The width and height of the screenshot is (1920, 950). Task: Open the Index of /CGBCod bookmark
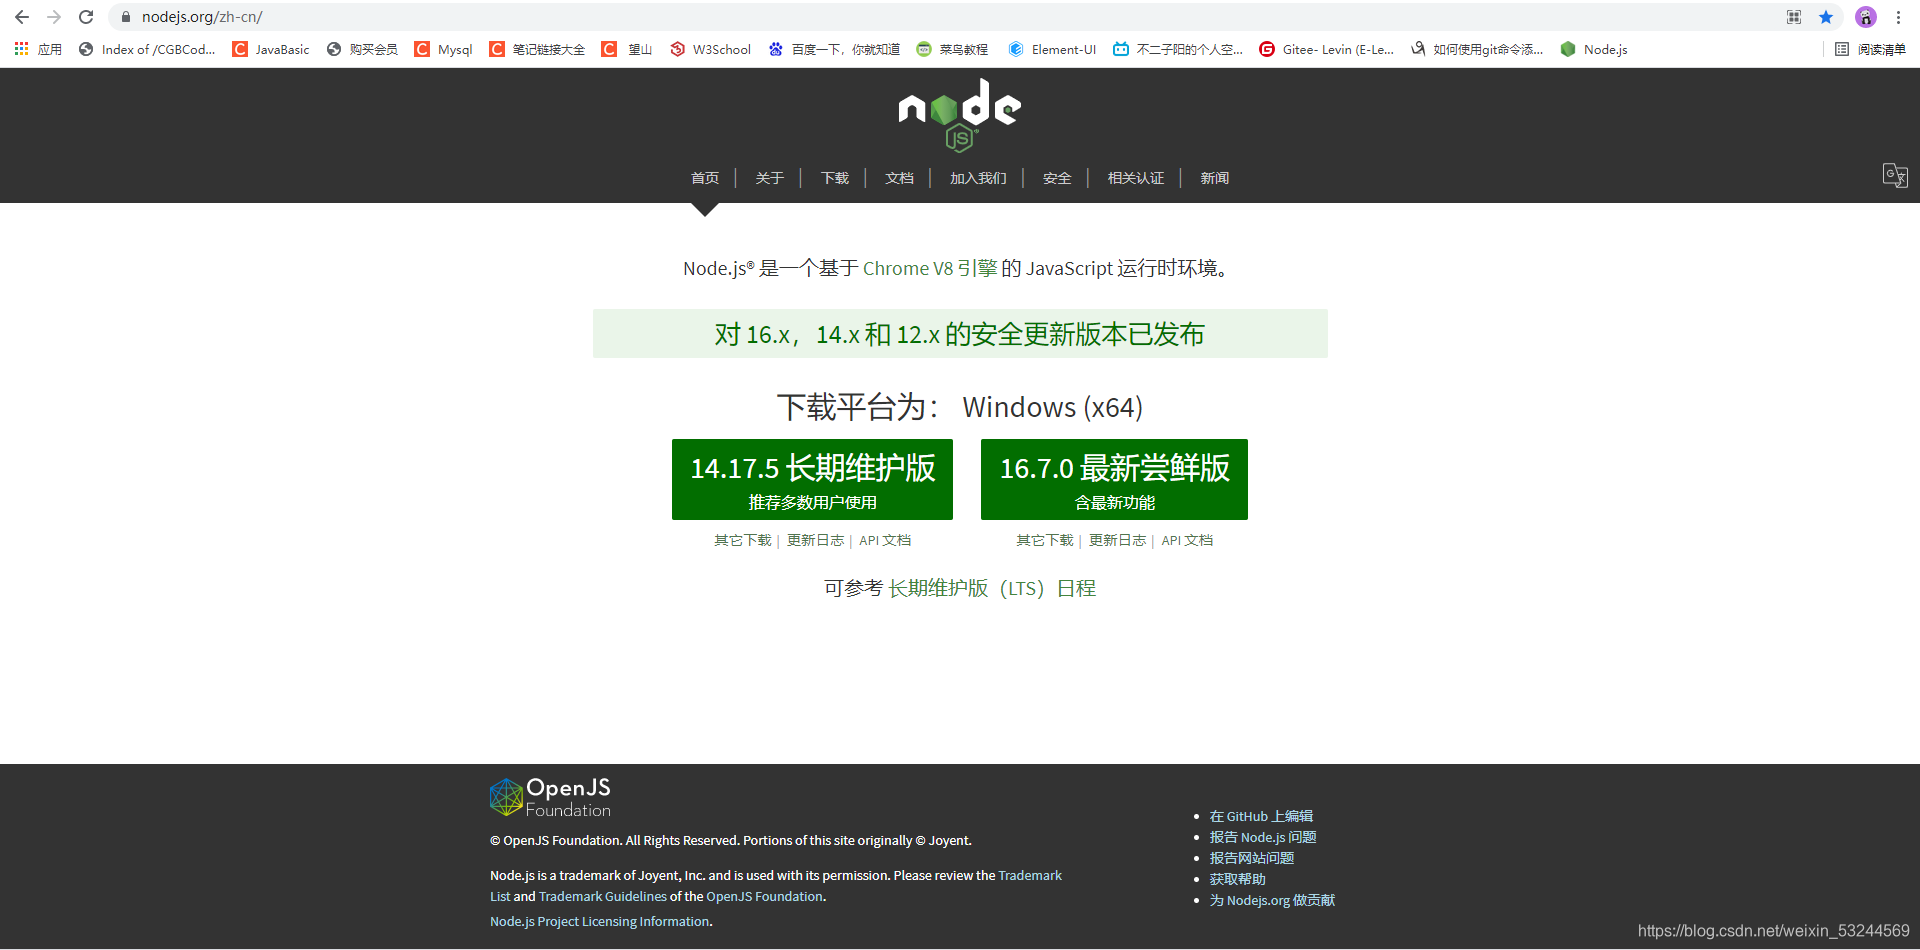[147, 49]
